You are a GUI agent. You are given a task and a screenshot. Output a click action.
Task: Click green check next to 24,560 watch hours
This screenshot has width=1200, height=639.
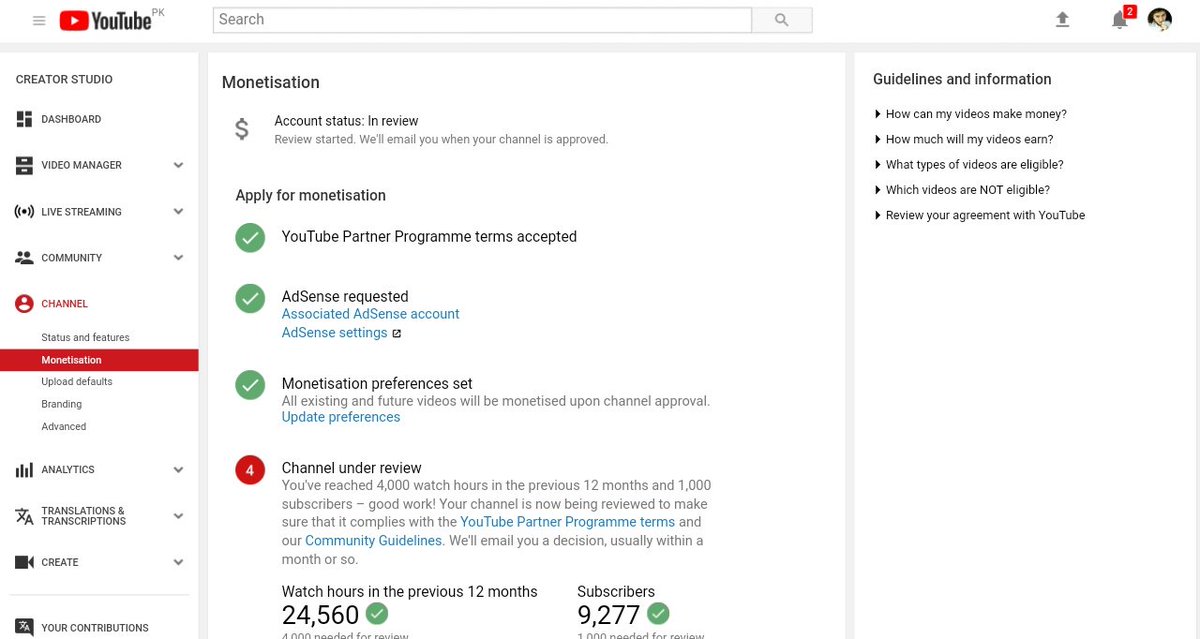coord(377,613)
